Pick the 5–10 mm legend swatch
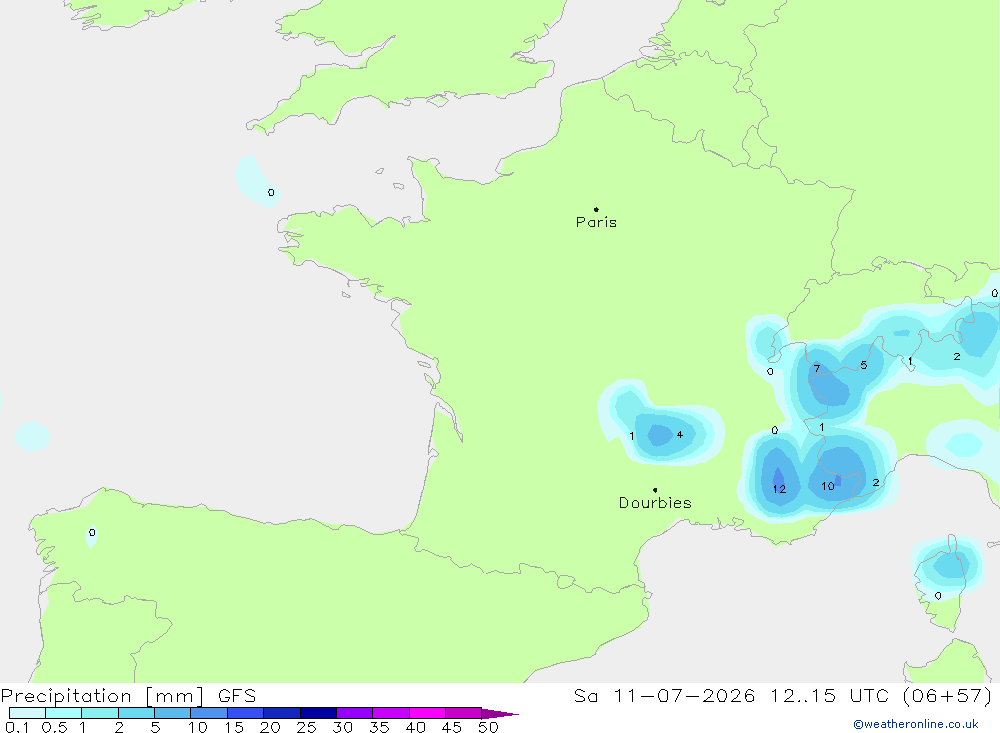Screen dimensions: 1000x733 (173, 713)
